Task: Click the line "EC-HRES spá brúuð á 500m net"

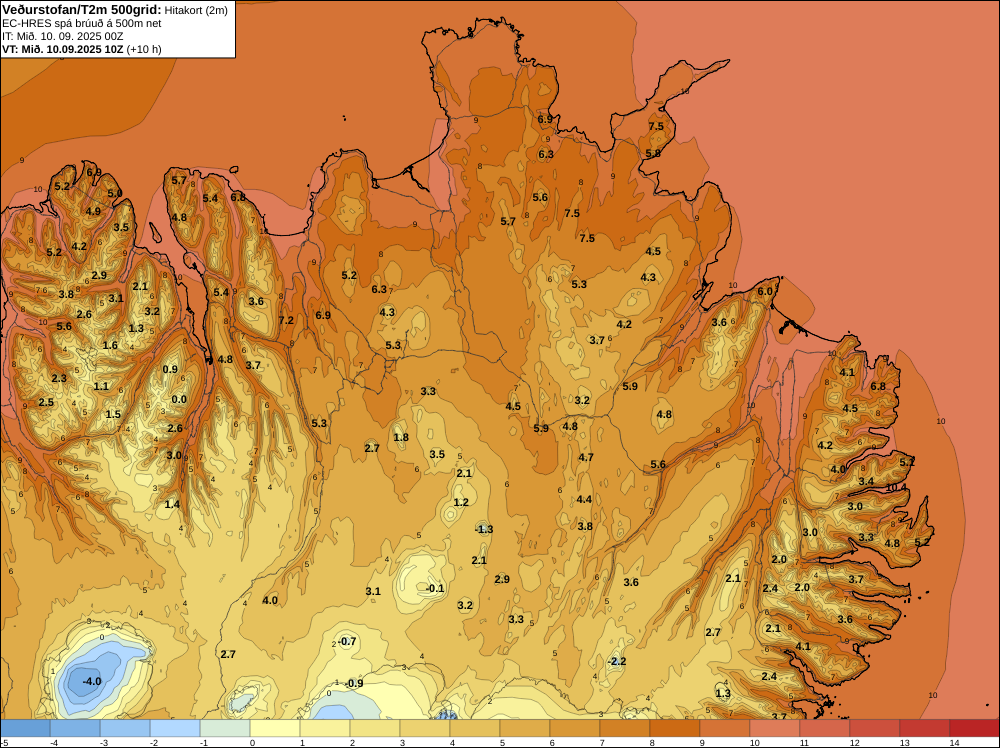Action: (x=82, y=24)
